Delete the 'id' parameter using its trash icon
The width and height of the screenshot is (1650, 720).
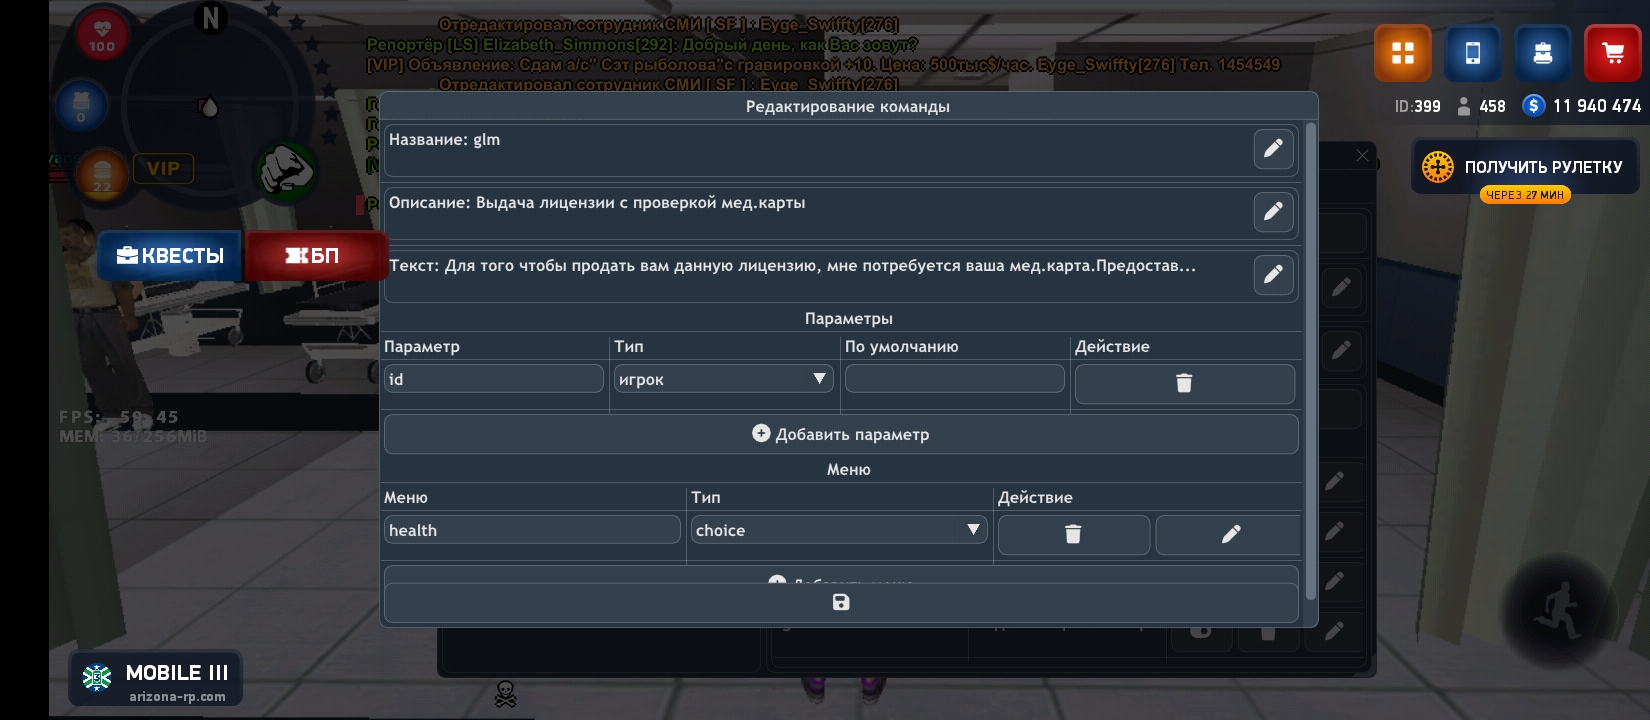(x=1184, y=383)
